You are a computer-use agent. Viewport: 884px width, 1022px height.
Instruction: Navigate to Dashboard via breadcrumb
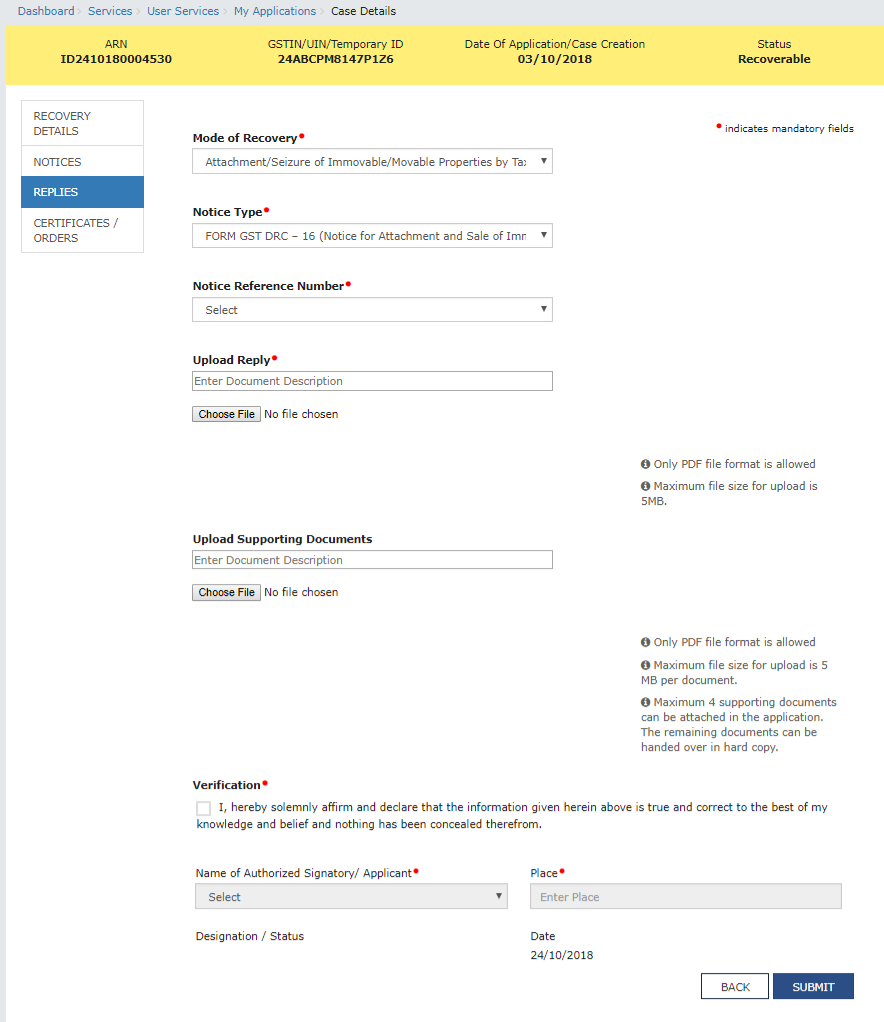click(45, 11)
